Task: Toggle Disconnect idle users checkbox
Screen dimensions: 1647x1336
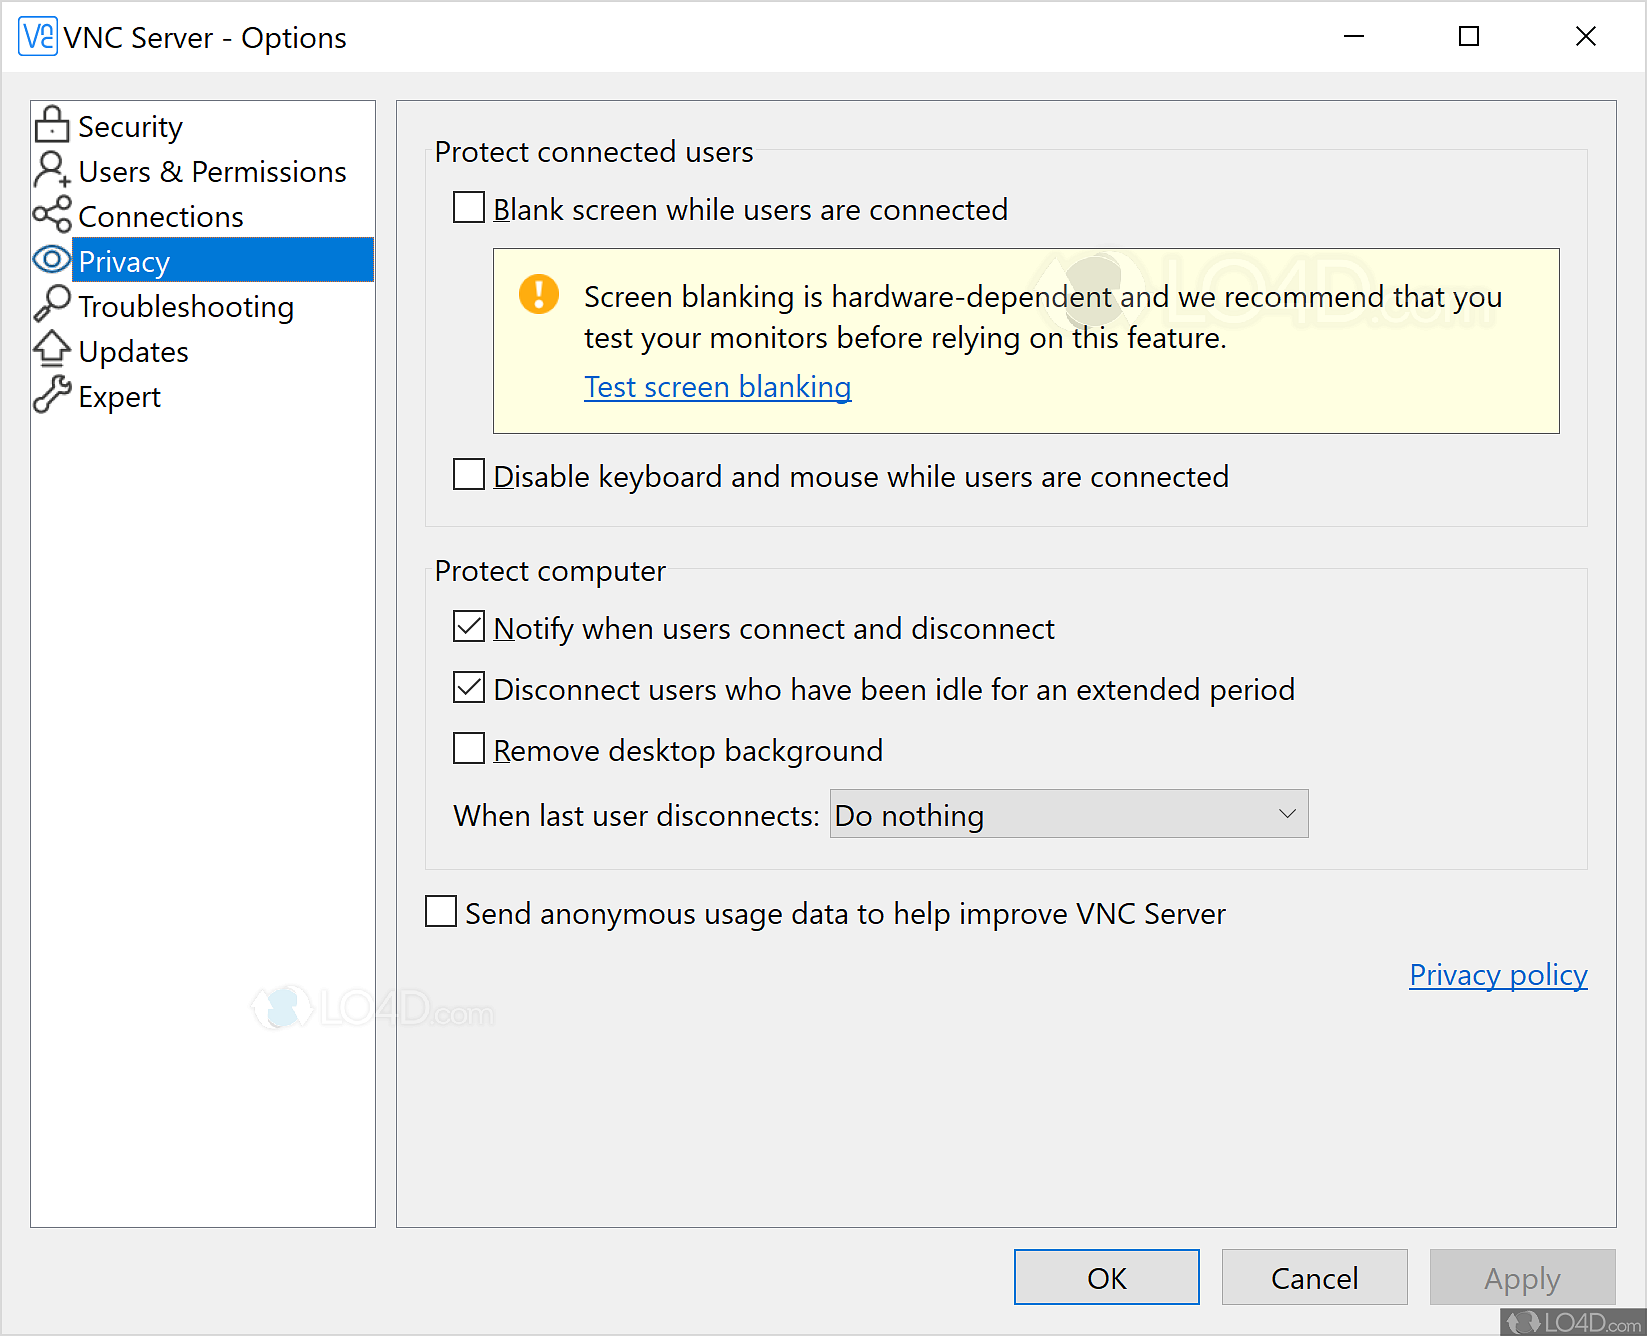Action: click(469, 688)
